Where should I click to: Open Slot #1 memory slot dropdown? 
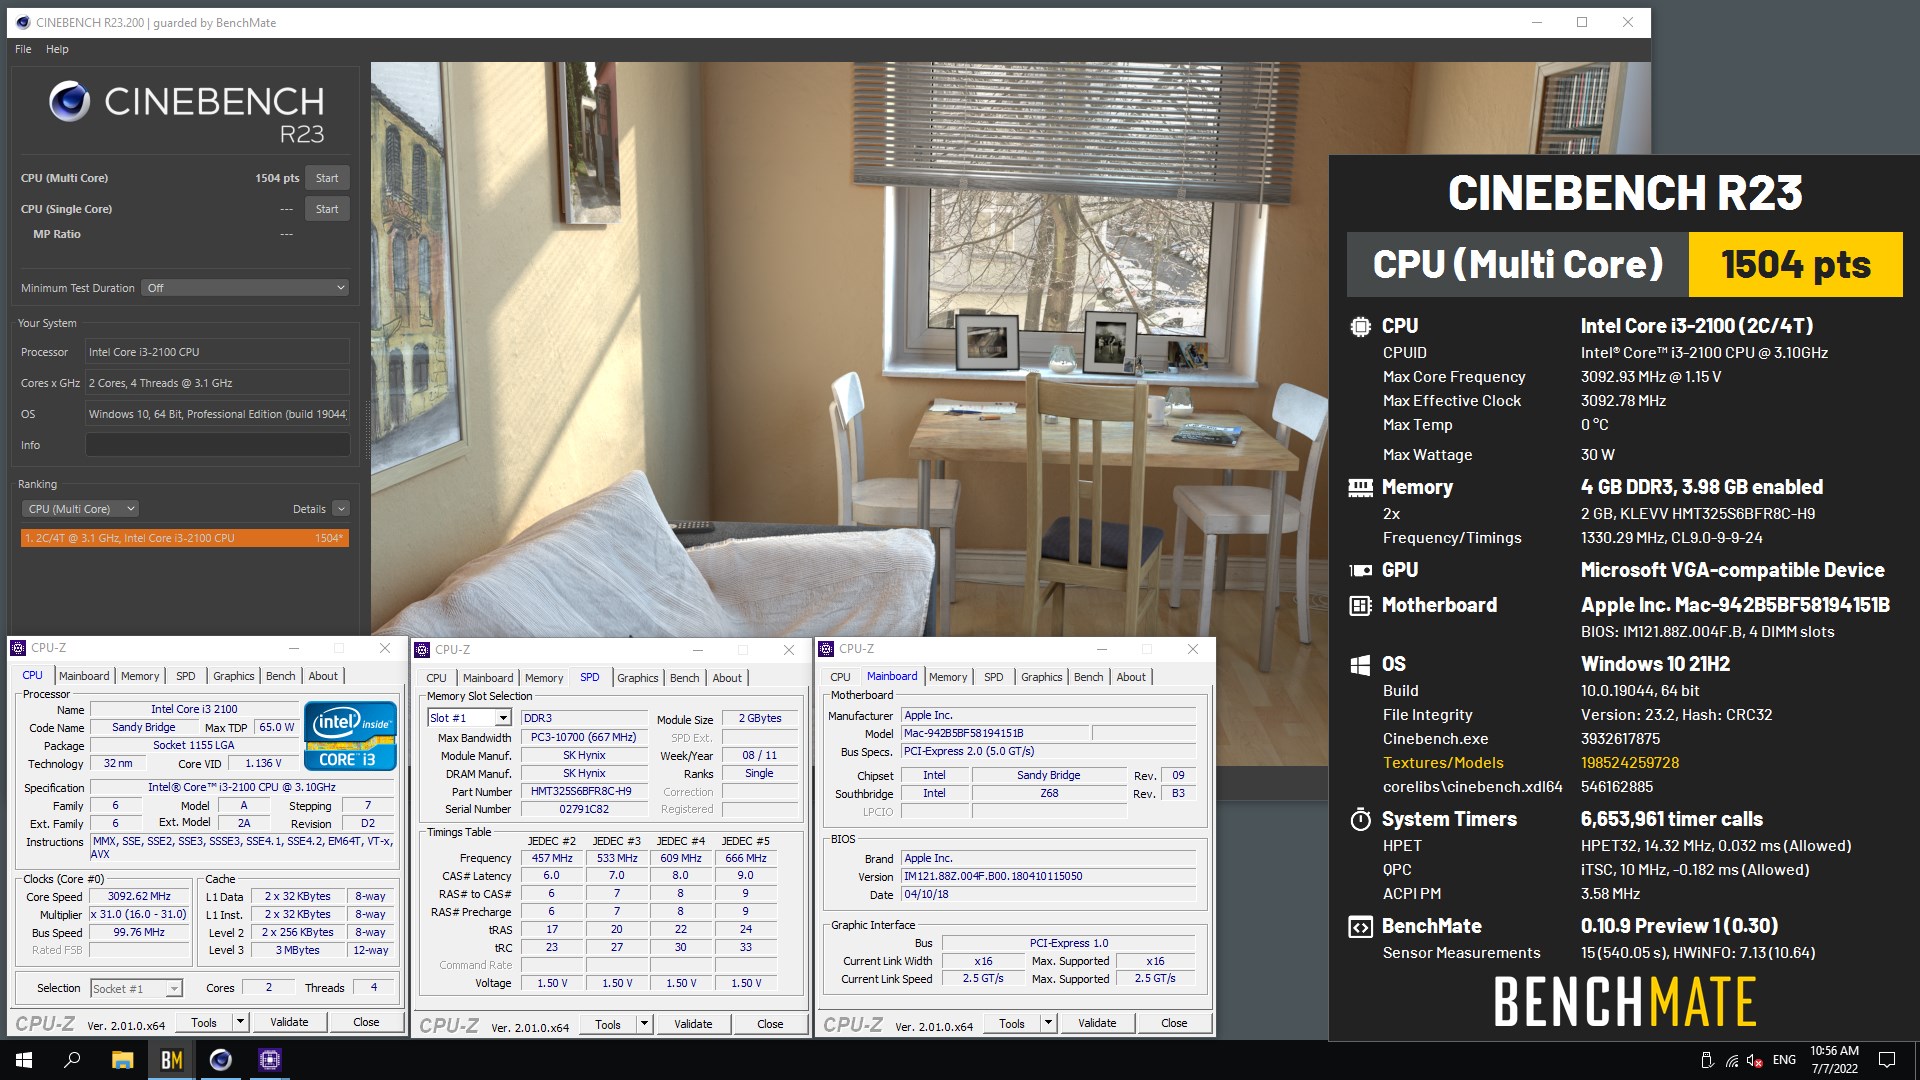pyautogui.click(x=503, y=718)
